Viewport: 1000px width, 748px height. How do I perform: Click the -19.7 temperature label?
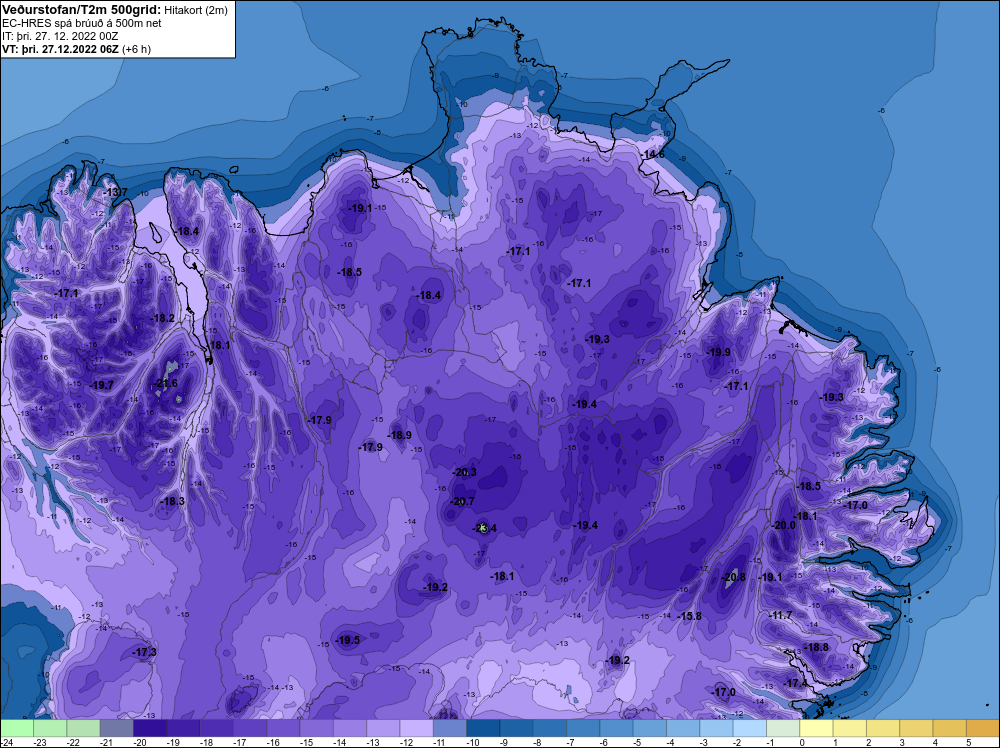[101, 385]
